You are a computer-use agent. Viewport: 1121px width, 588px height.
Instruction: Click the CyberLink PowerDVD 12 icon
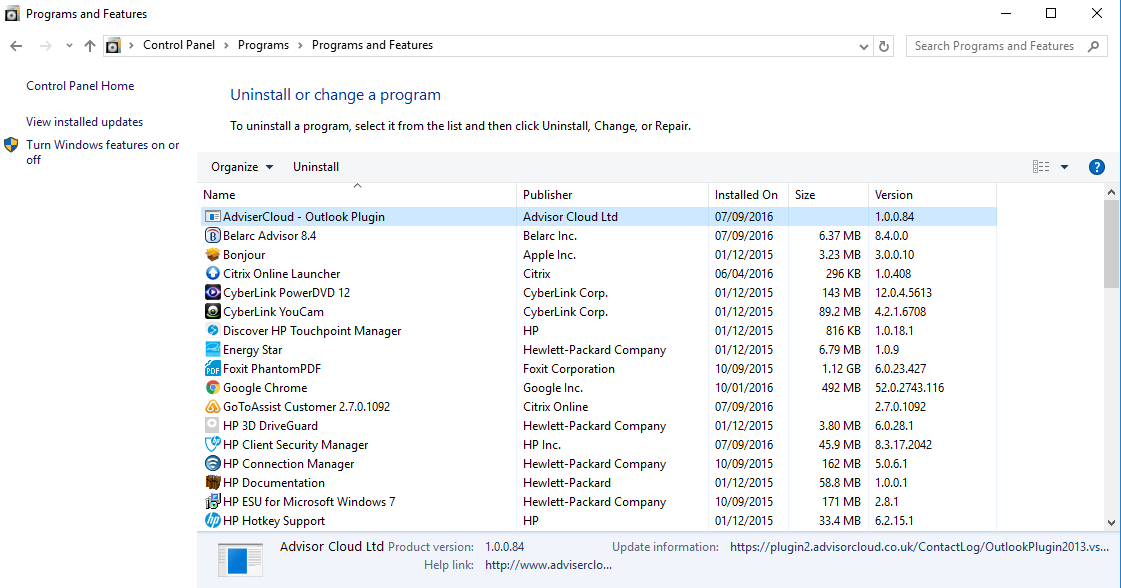212,293
